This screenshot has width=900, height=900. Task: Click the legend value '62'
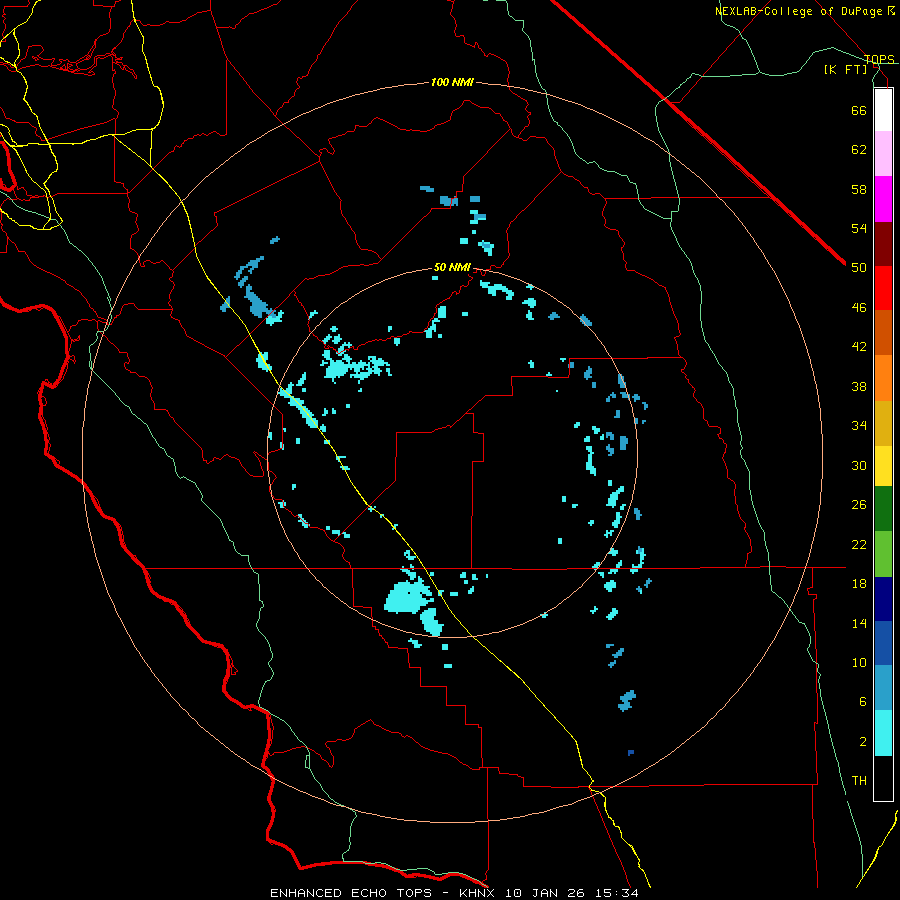[859, 149]
